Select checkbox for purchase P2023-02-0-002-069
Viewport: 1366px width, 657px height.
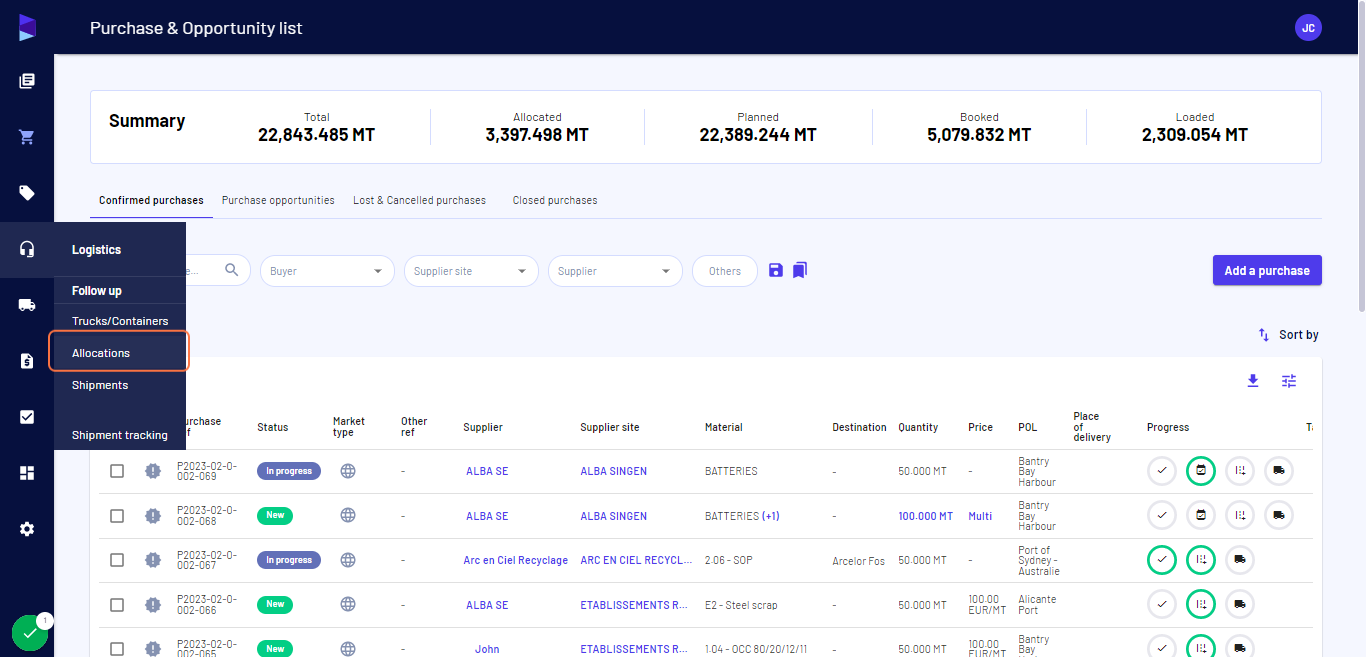tap(117, 471)
